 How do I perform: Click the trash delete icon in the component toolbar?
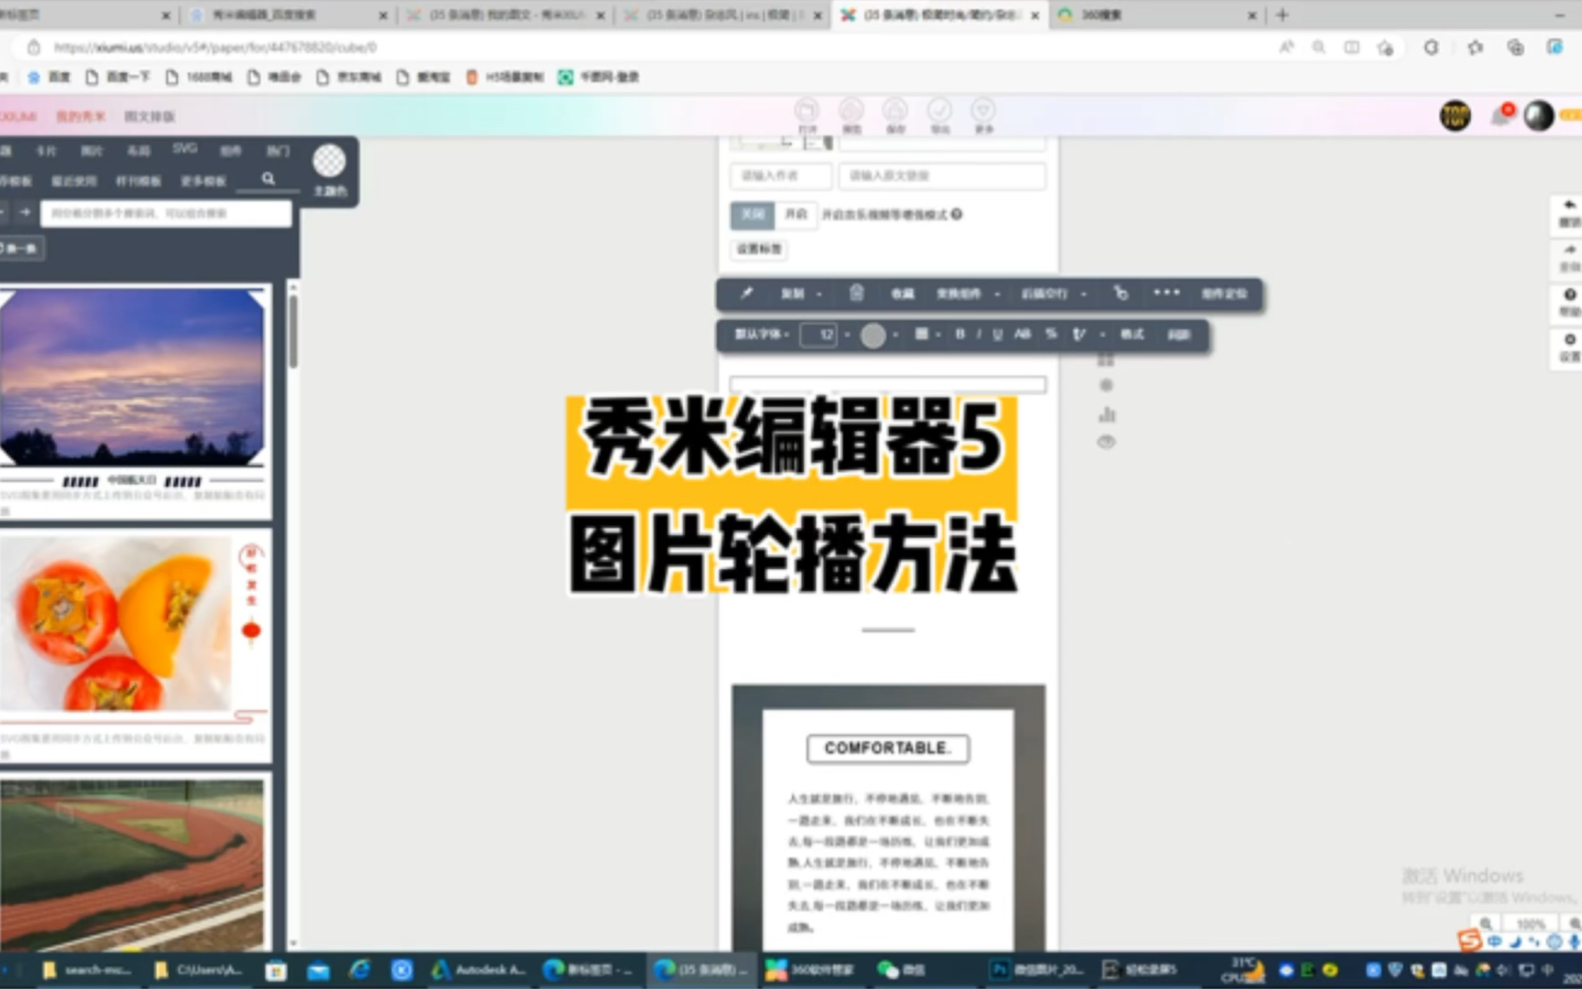(x=856, y=293)
